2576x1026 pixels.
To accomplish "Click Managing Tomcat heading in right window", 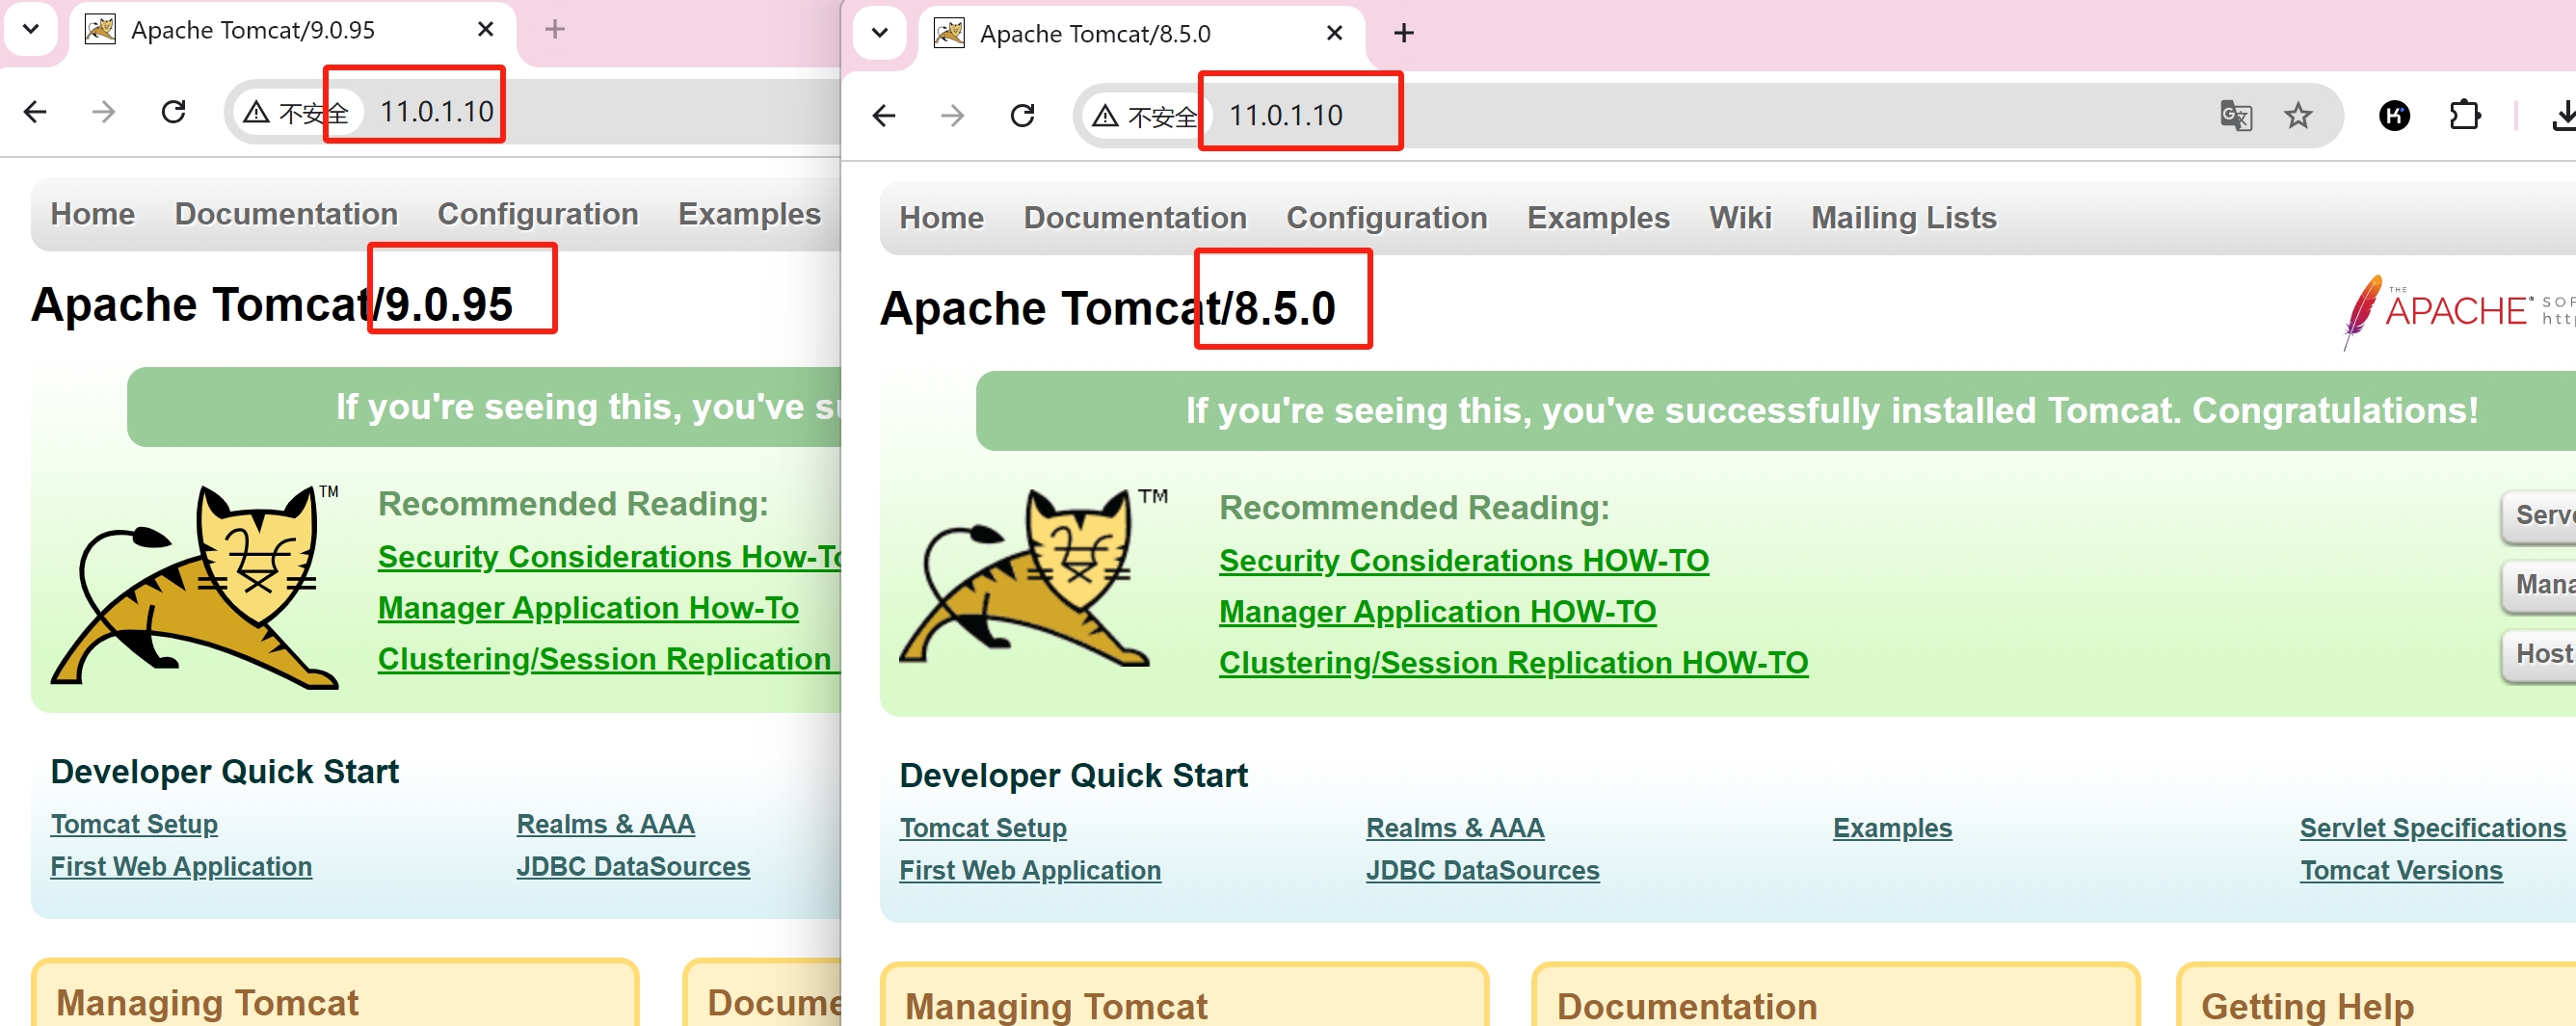I will (1056, 1006).
